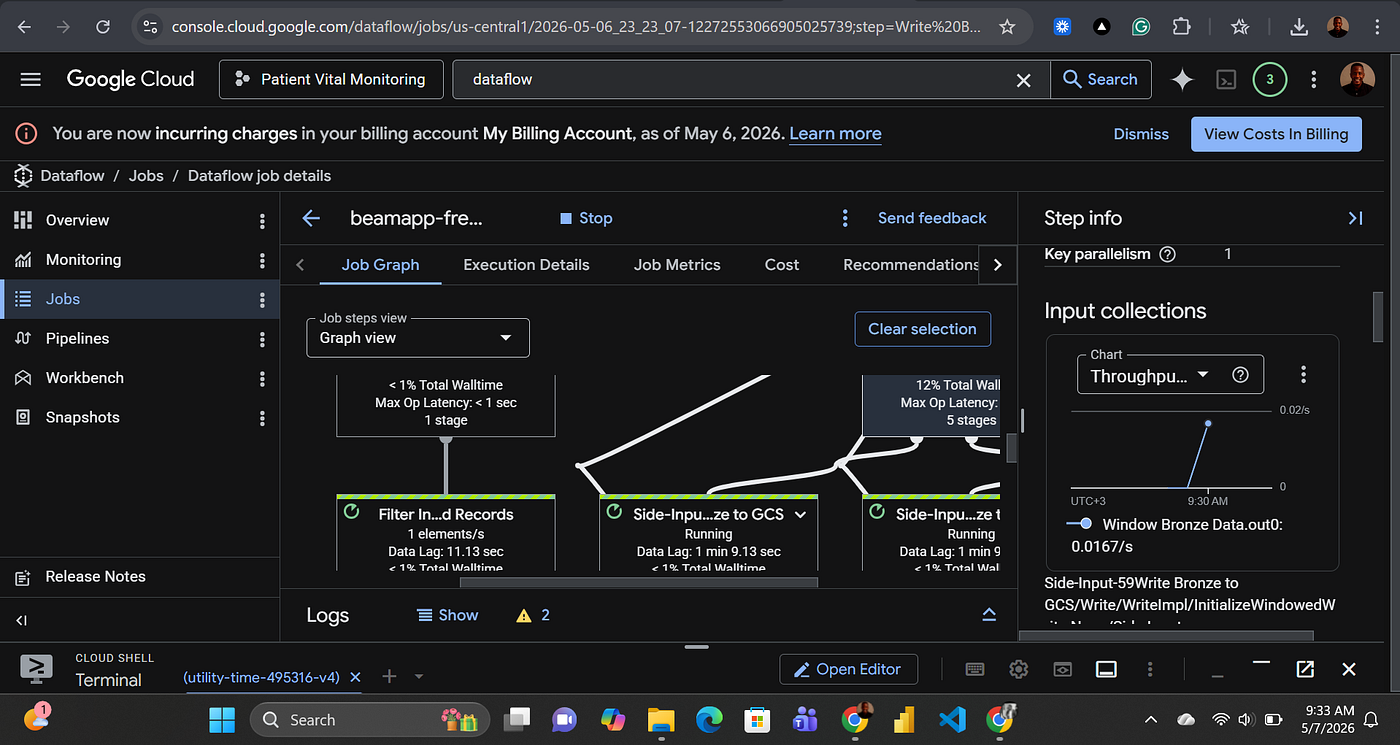
Task: Expand the Logs panel chevron
Action: 989,615
